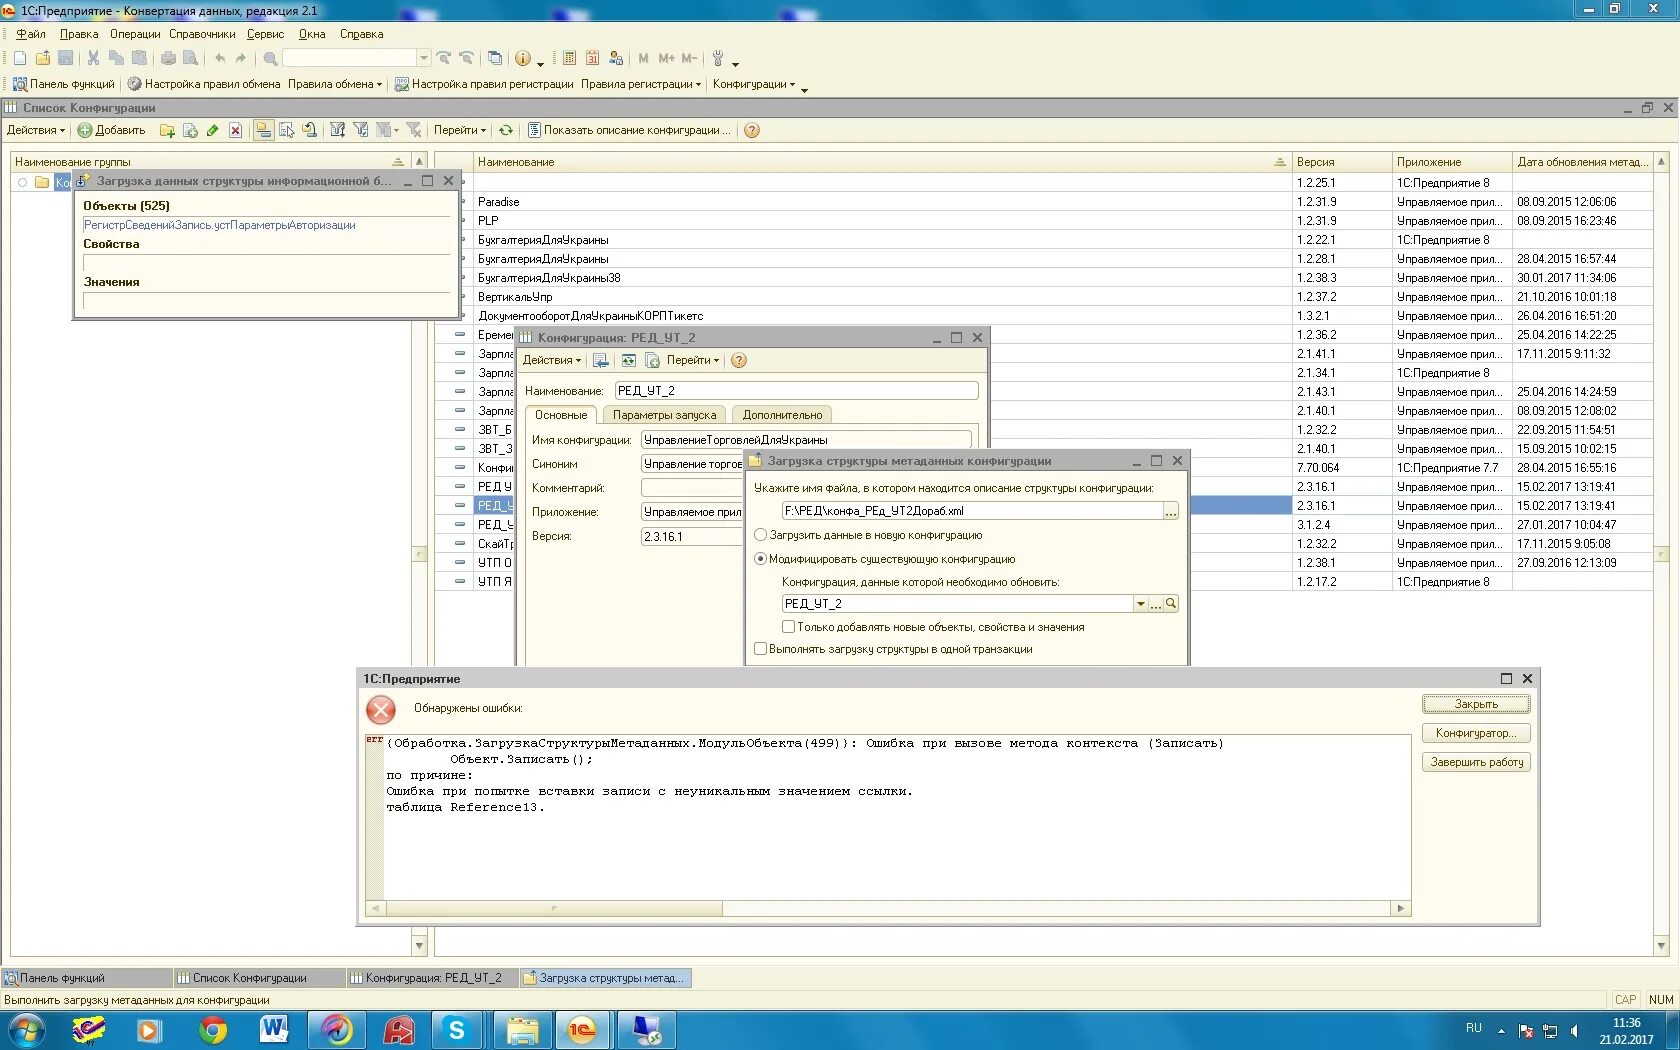Viewport: 1680px width, 1050px height.
Task: Click the file path field with конфа_РЕд_УТ2Дораб.xml
Action: [972, 511]
